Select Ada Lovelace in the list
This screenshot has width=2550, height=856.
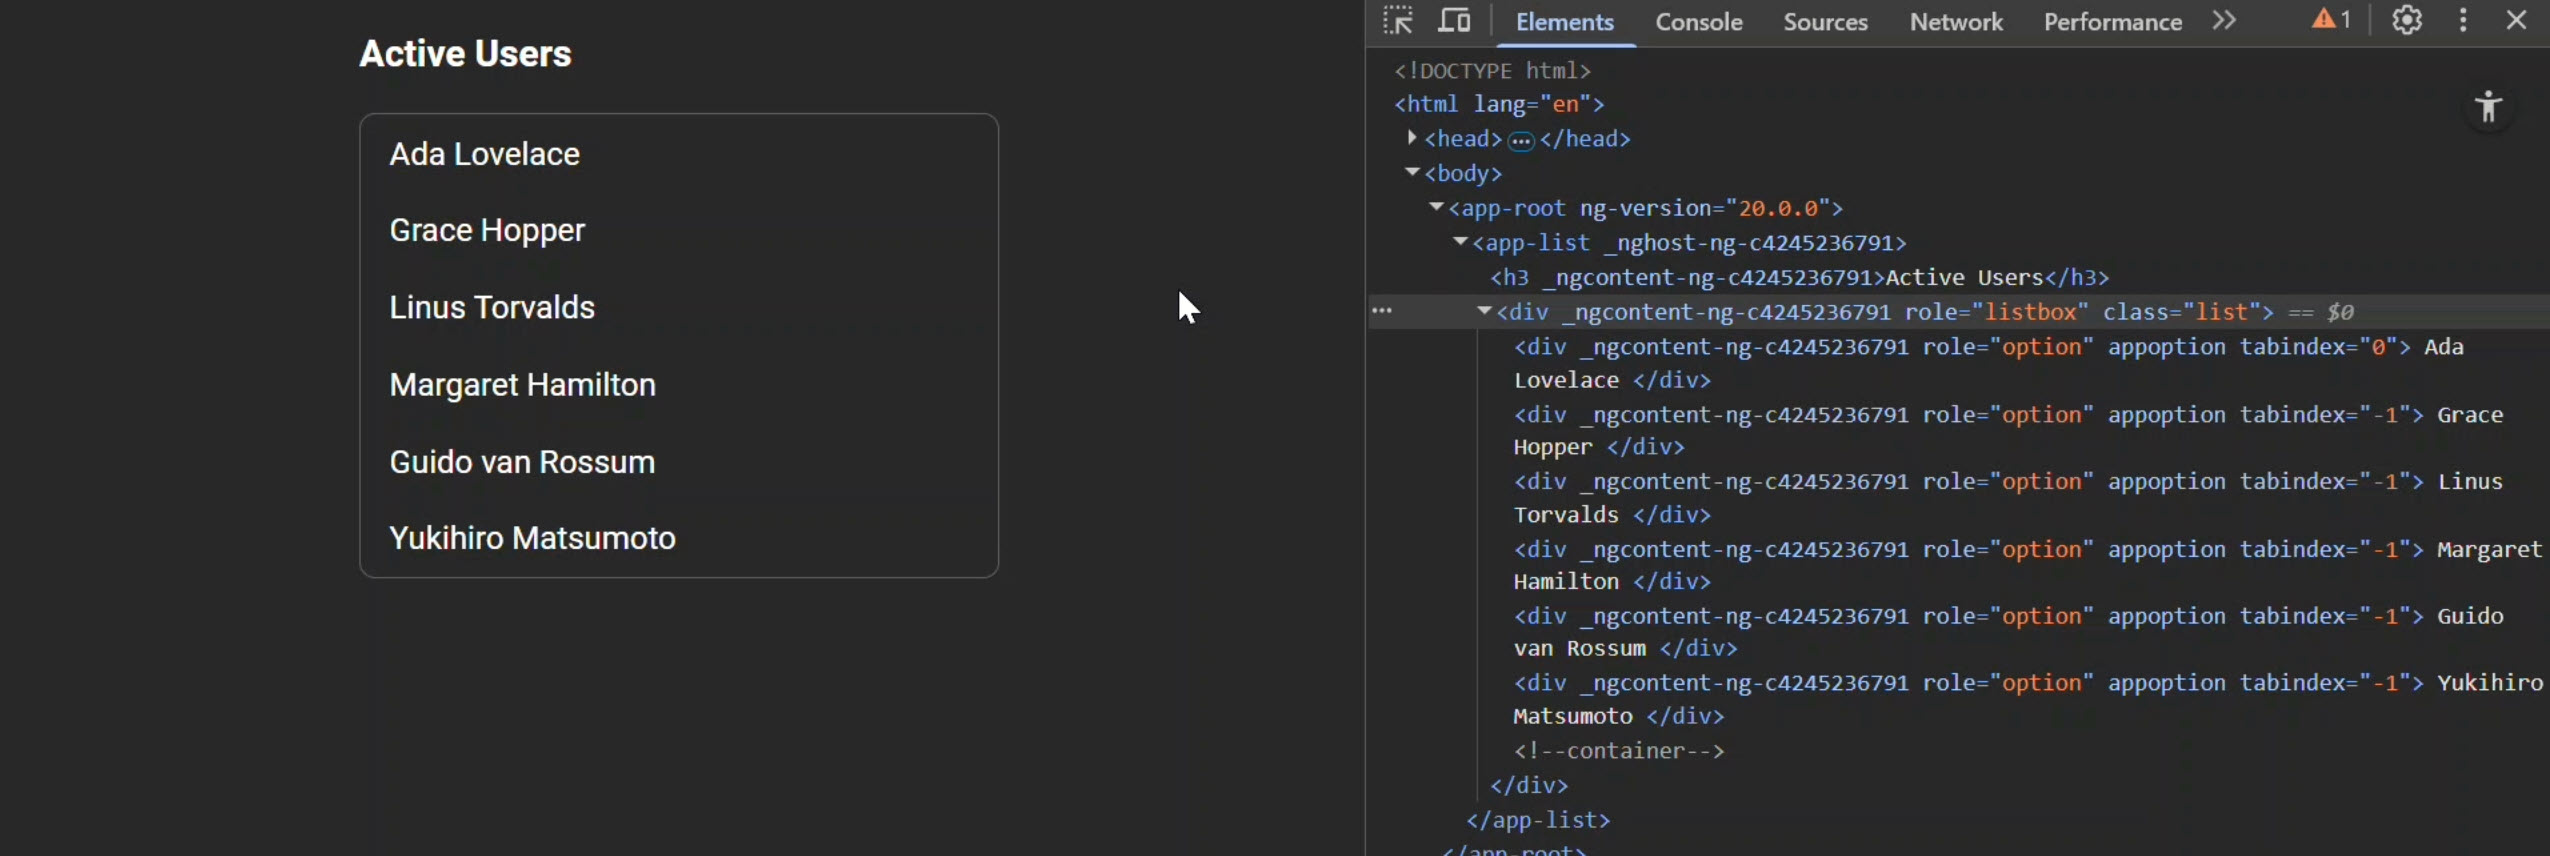coord(679,154)
